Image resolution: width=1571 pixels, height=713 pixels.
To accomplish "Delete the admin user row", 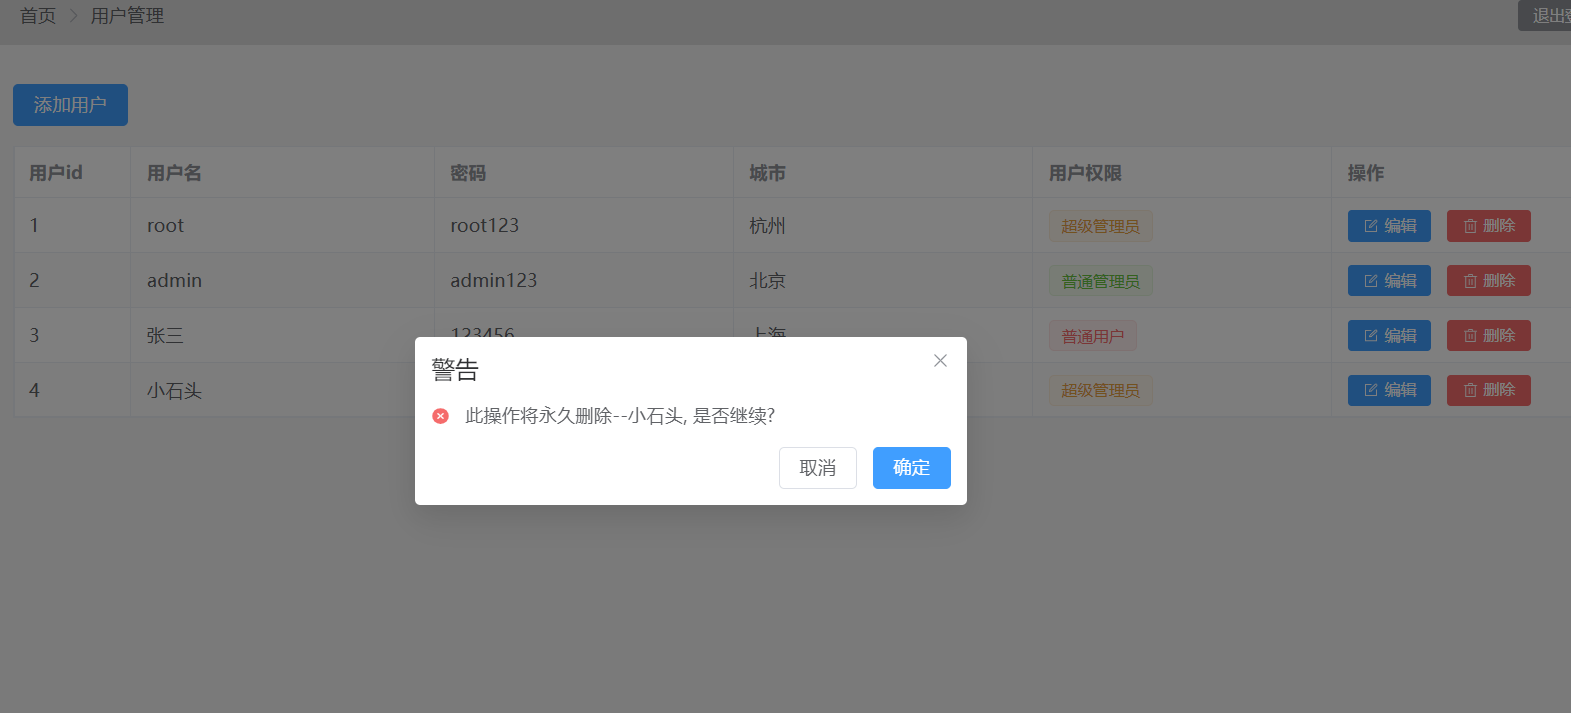I will pos(1488,281).
